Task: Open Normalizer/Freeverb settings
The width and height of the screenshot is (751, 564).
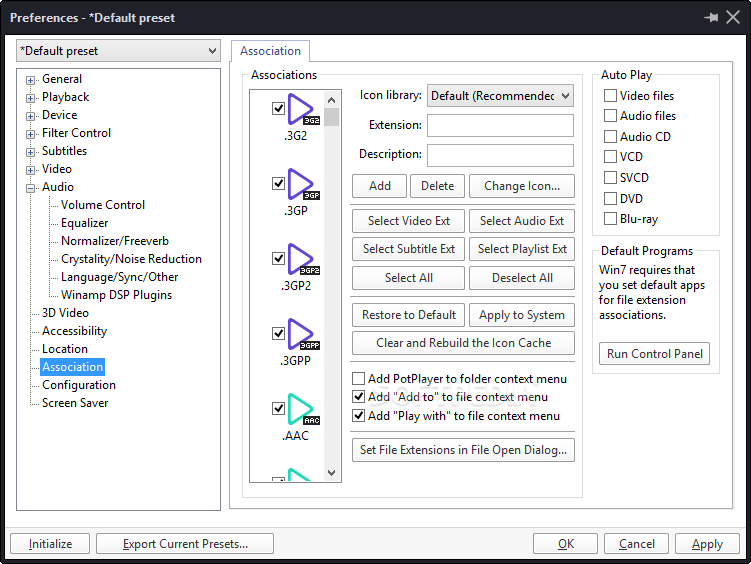Action: 114,241
